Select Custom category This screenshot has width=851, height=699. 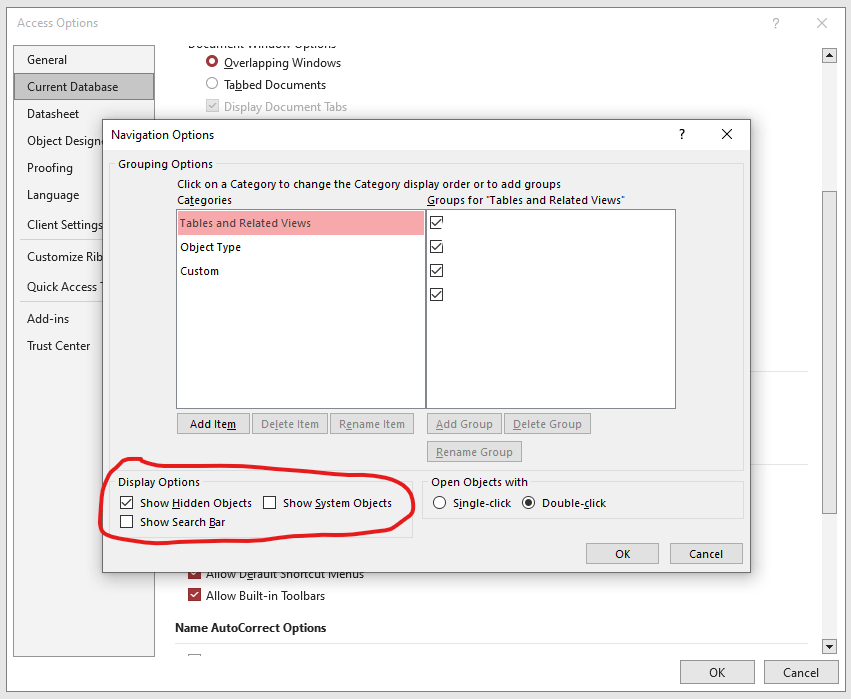[x=301, y=271]
